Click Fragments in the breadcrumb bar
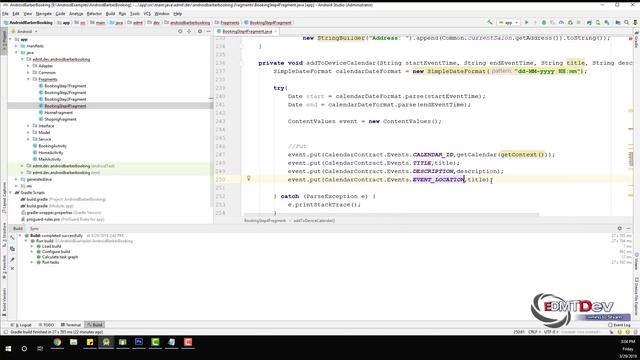Image resolution: width=640 pixels, height=360 pixels. 227,22
